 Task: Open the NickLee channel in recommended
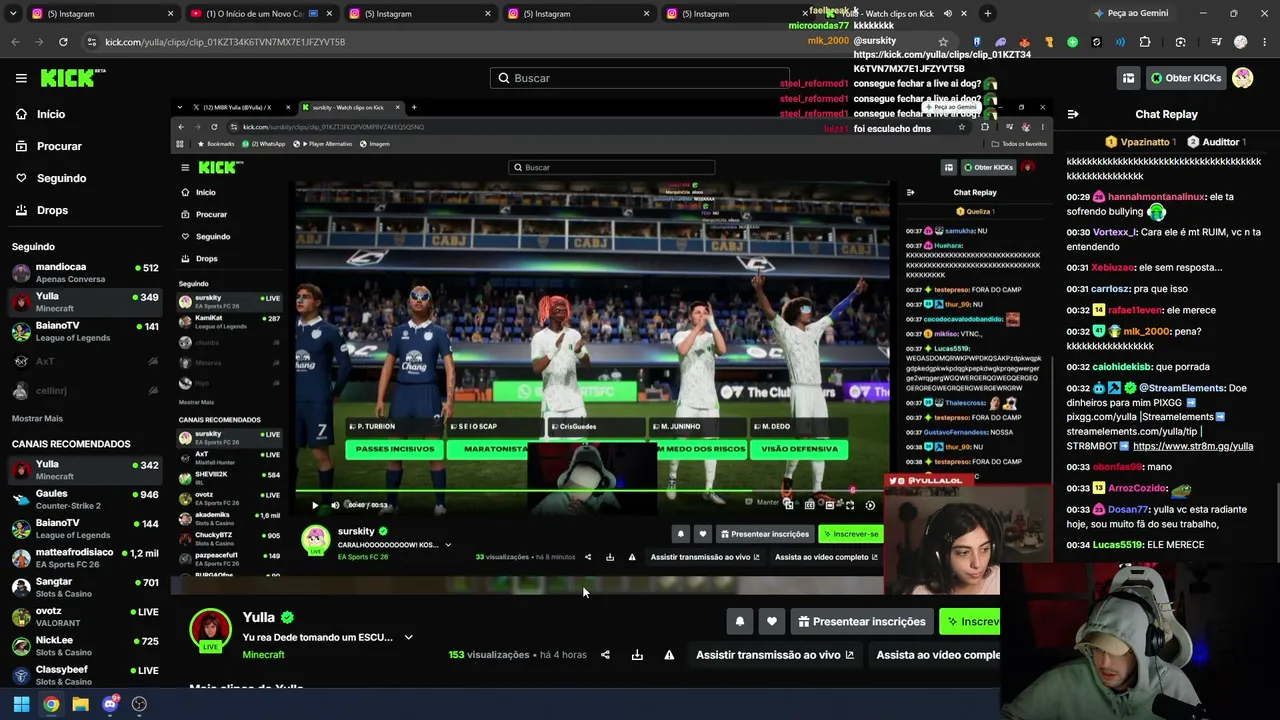click(x=85, y=645)
